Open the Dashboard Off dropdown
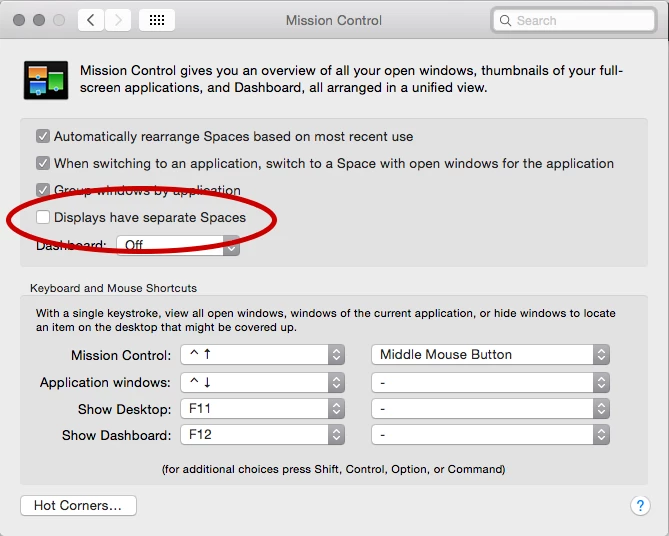Viewport: 669px width, 536px height. click(178, 245)
